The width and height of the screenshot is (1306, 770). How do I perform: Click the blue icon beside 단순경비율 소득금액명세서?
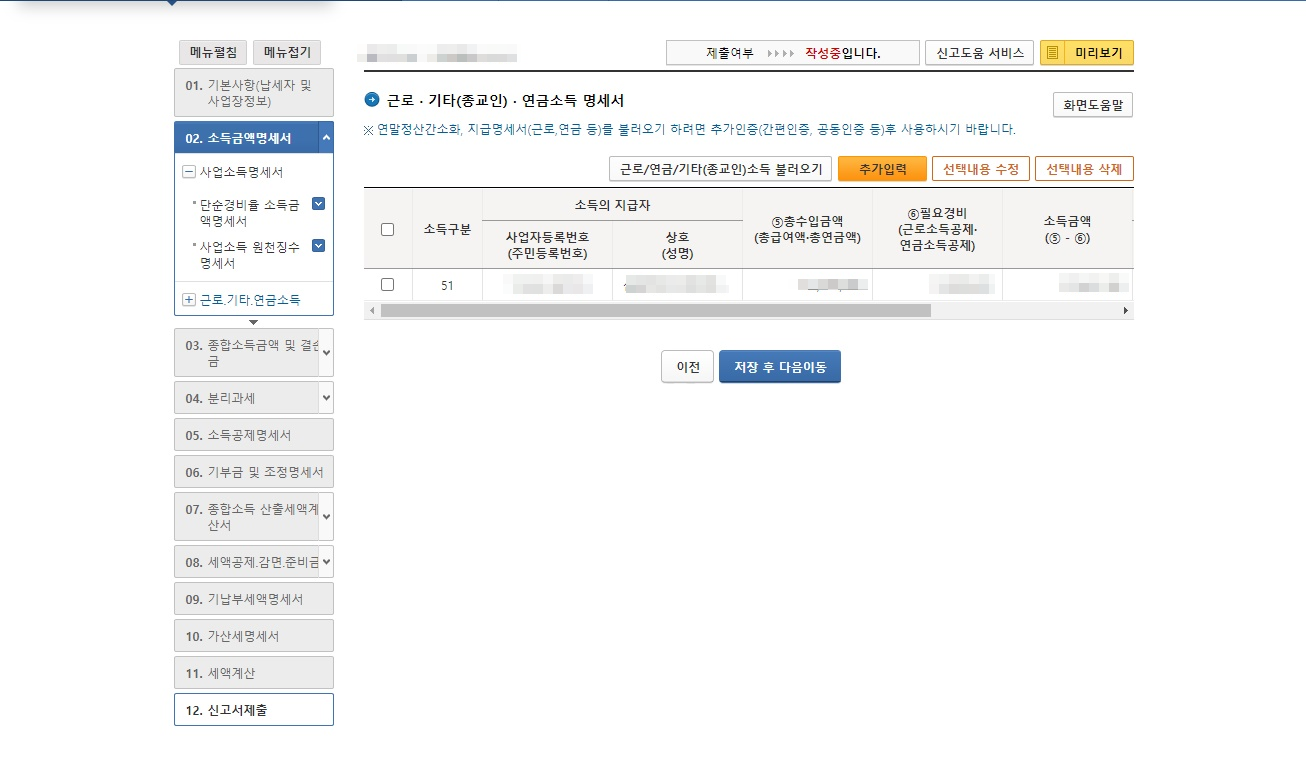[320, 204]
